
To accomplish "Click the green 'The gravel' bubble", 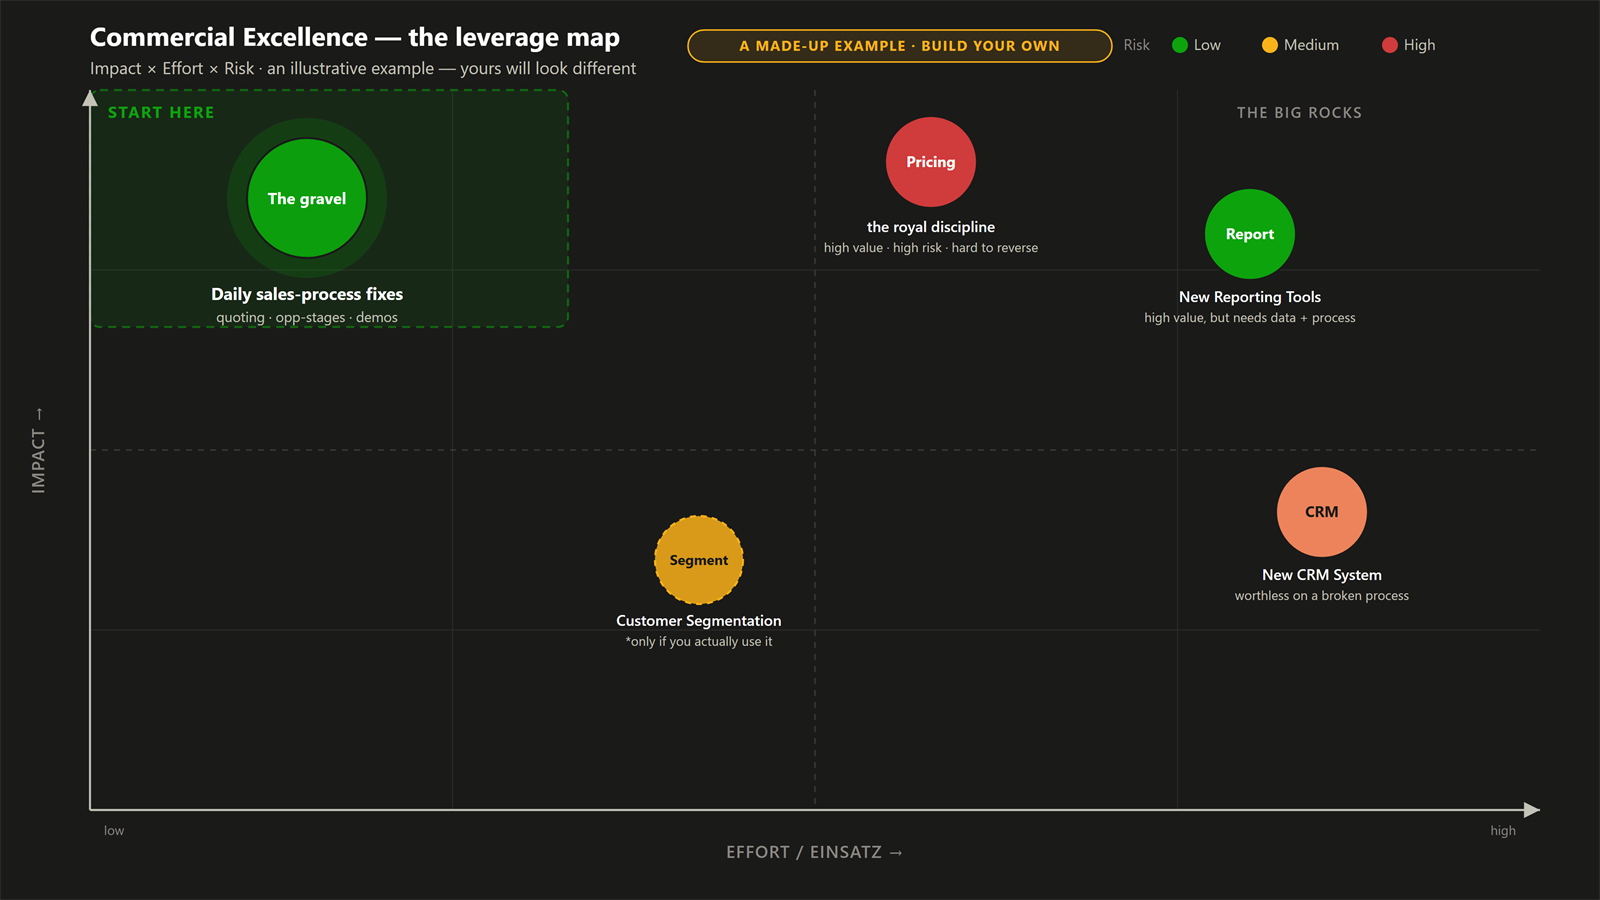I will (x=307, y=198).
